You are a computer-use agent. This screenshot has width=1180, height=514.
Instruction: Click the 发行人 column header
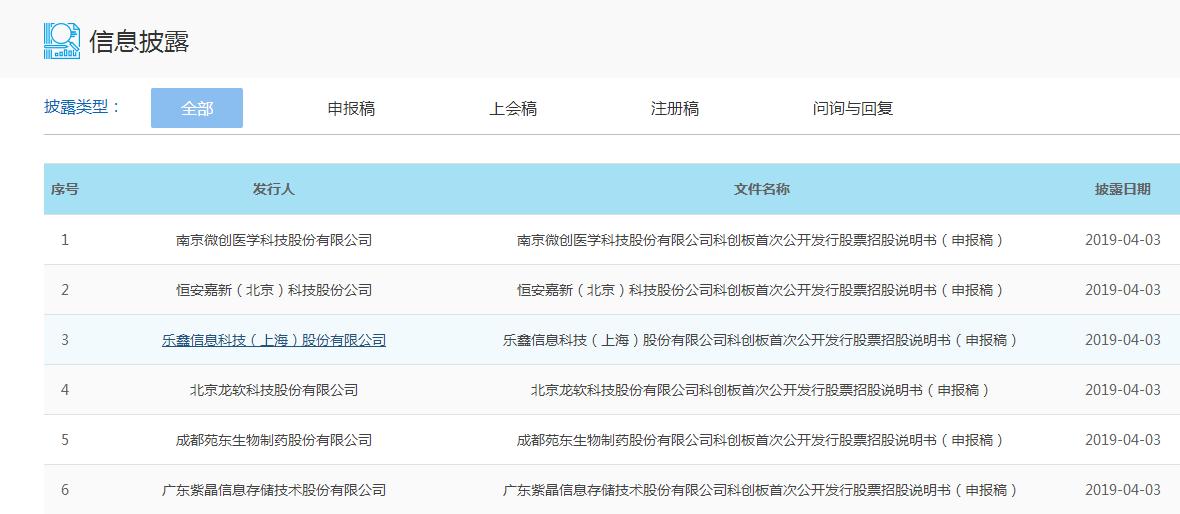click(x=273, y=189)
